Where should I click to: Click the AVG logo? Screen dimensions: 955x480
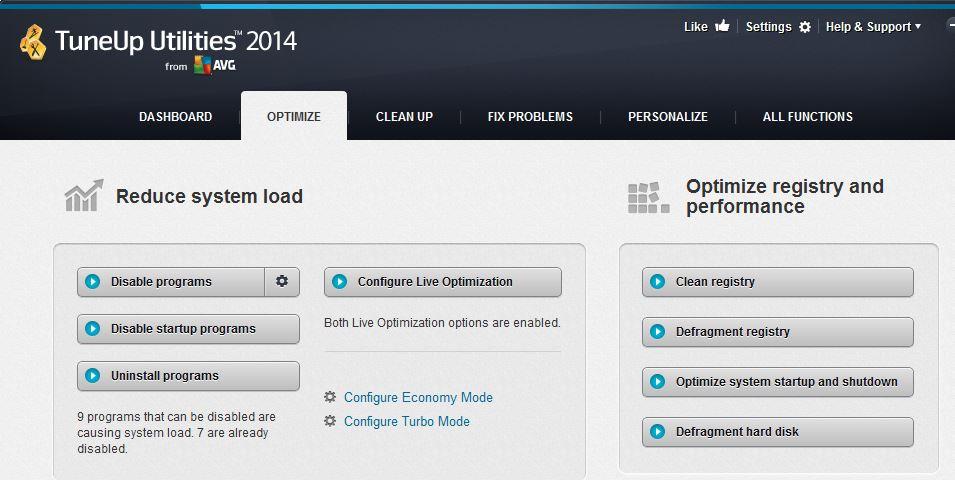click(x=215, y=65)
